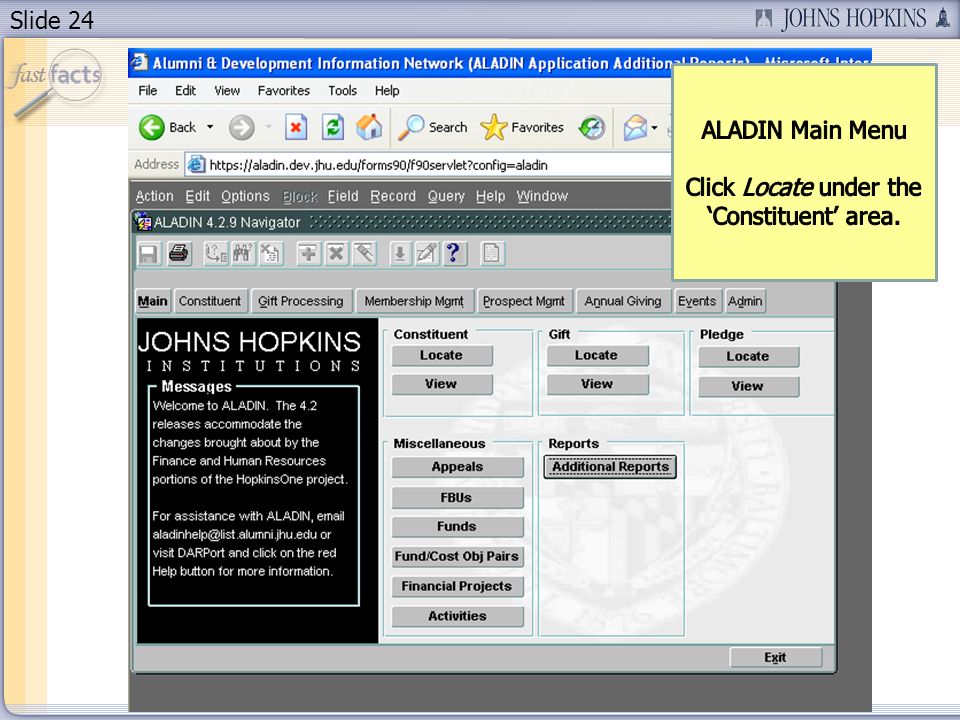Select the Main tab

pos(152,301)
